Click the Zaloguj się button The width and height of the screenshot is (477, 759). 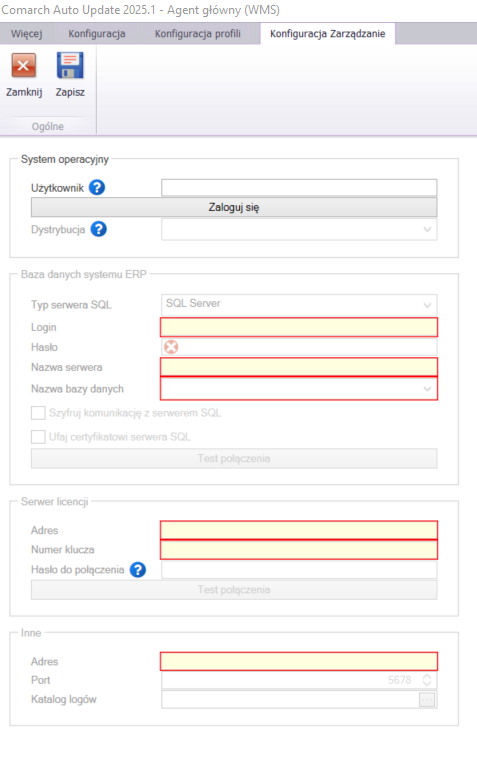pyautogui.click(x=234, y=207)
